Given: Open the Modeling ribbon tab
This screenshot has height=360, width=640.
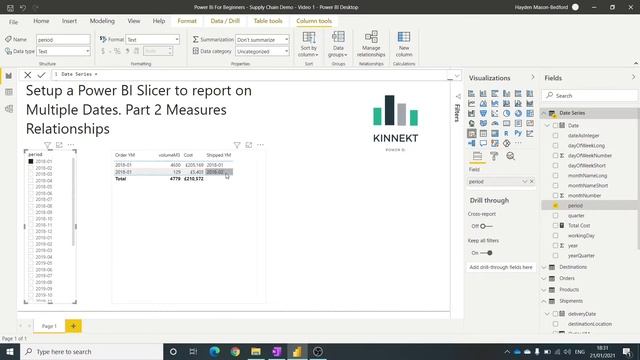Looking at the screenshot, I should click(x=102, y=21).
